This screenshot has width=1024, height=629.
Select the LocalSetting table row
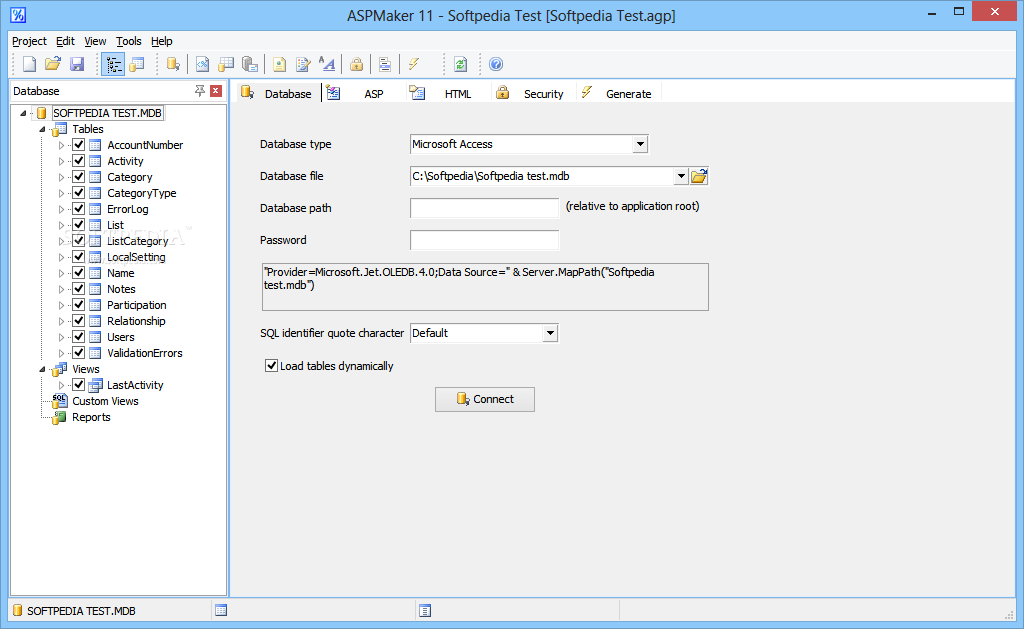click(136, 257)
